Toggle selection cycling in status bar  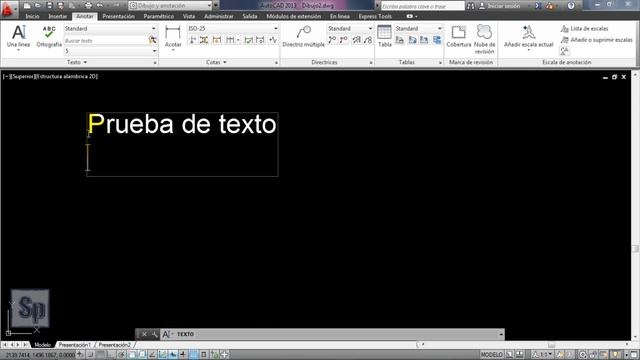point(214,355)
